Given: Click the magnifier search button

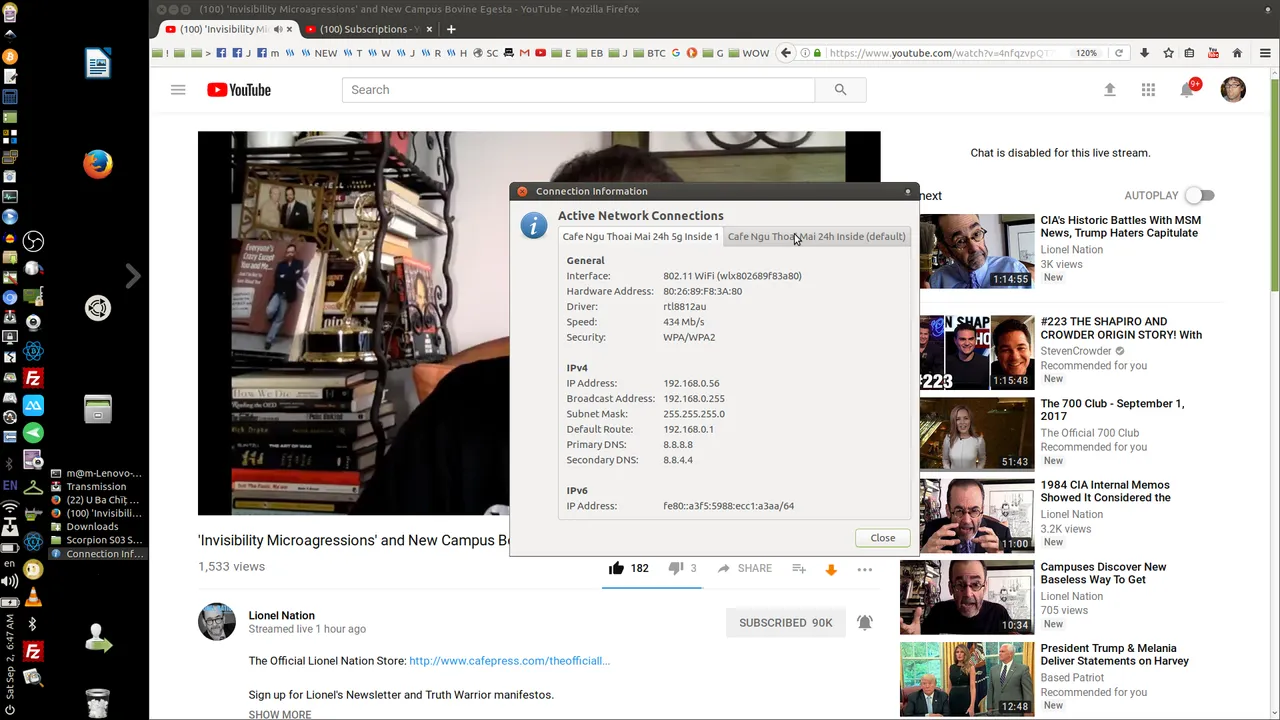Looking at the screenshot, I should pos(840,90).
